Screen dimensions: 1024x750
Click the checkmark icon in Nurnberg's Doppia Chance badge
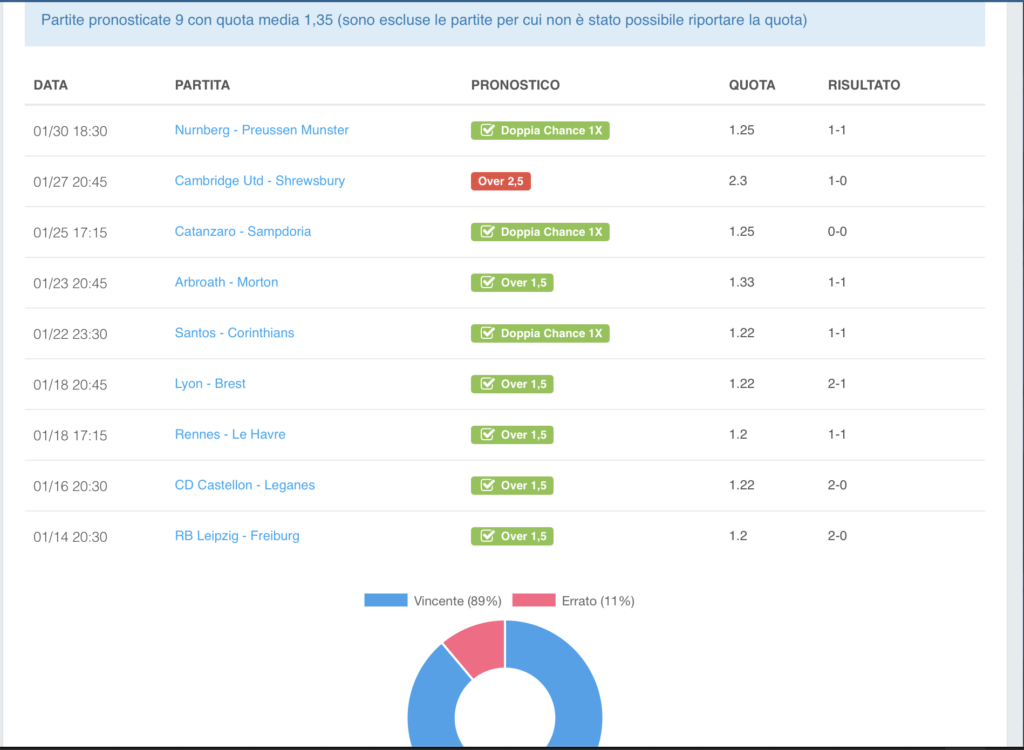click(487, 131)
